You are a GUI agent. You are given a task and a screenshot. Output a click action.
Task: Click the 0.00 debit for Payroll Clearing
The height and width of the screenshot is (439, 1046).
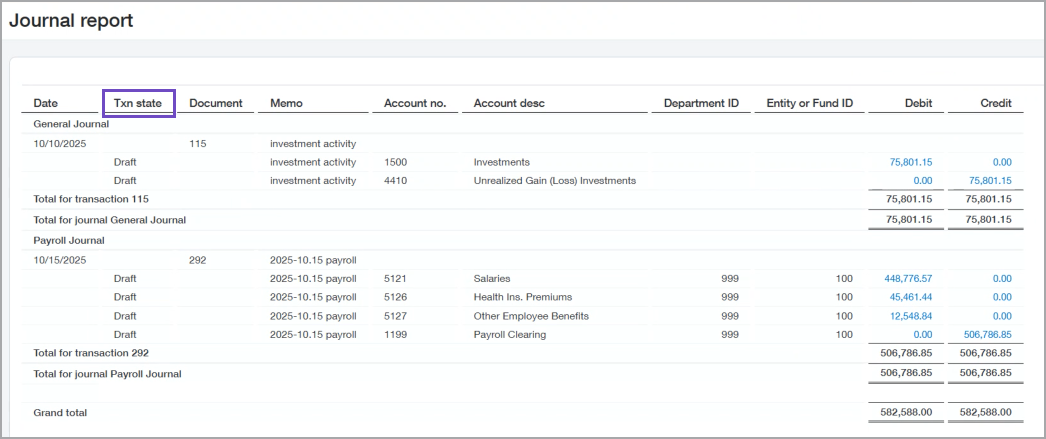922,335
